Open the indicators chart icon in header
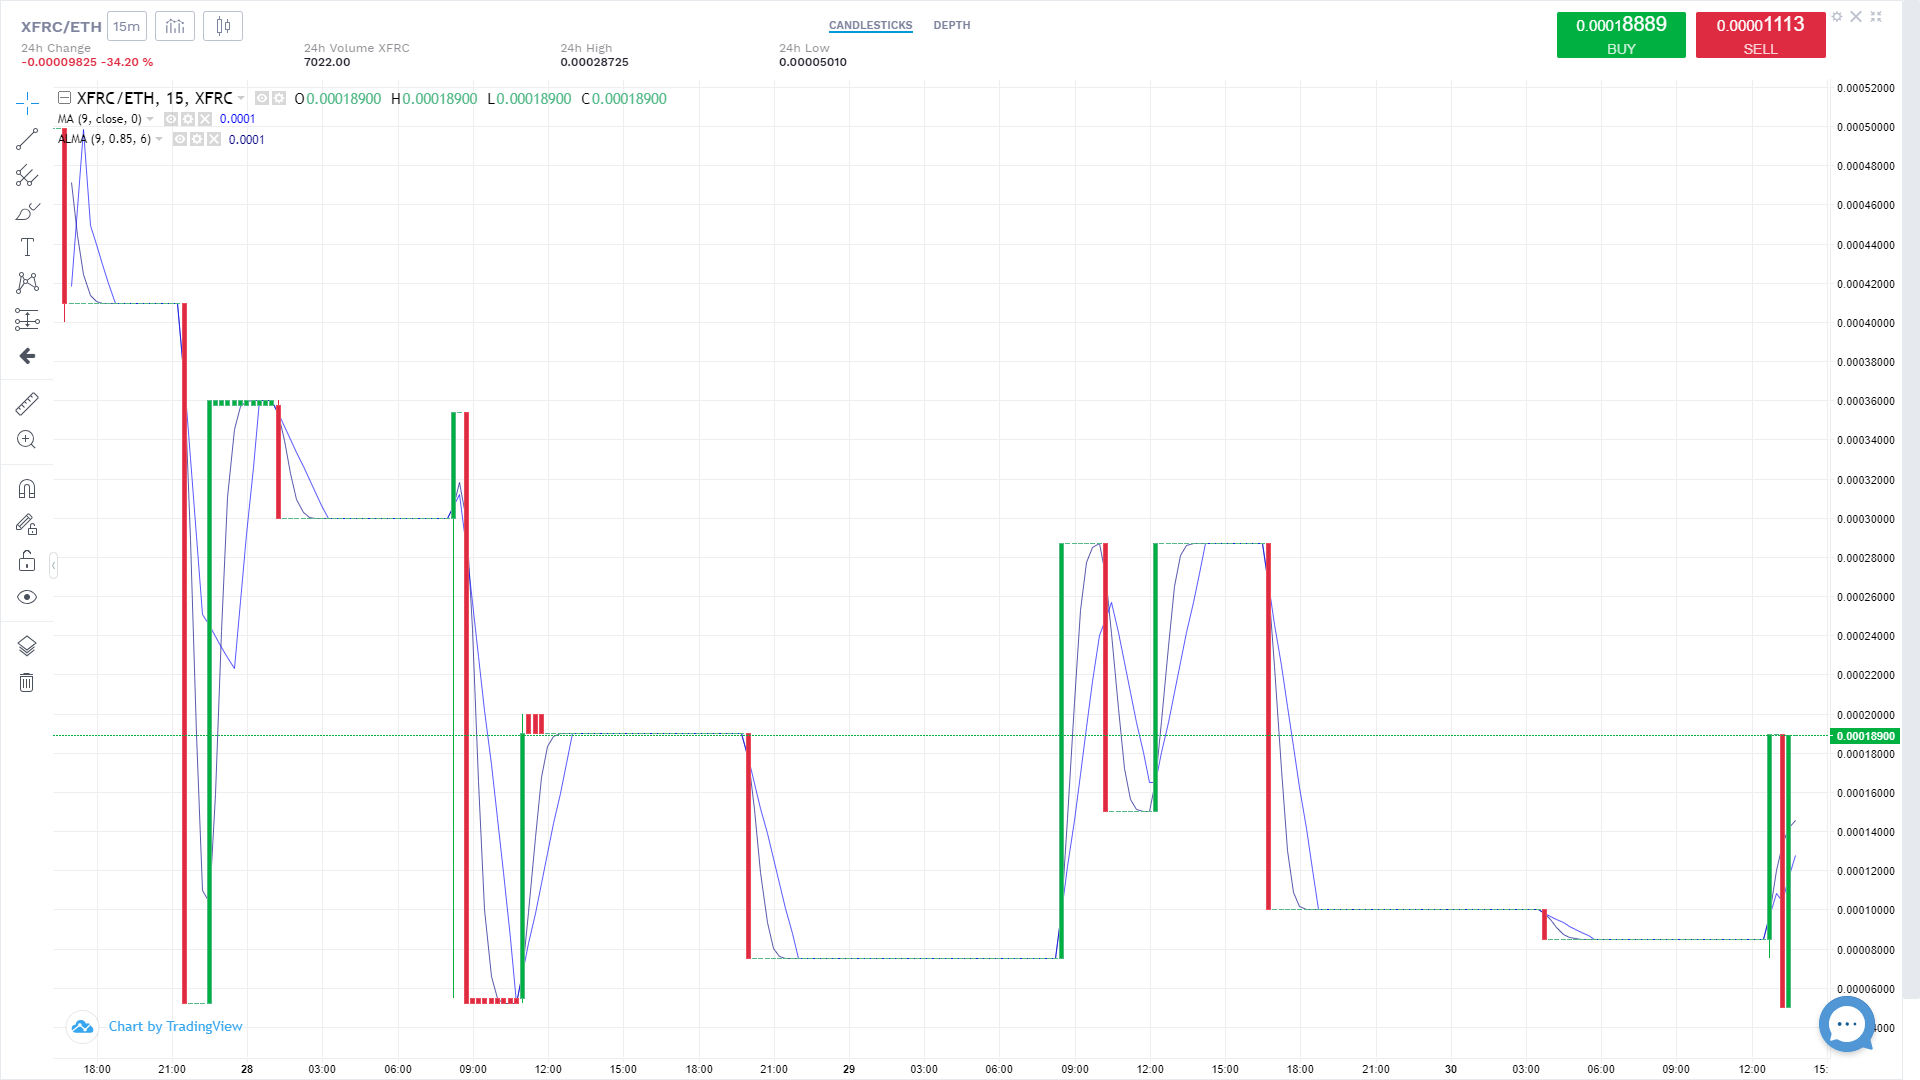Screen dimensions: 1920x1080 pyautogui.click(x=175, y=26)
